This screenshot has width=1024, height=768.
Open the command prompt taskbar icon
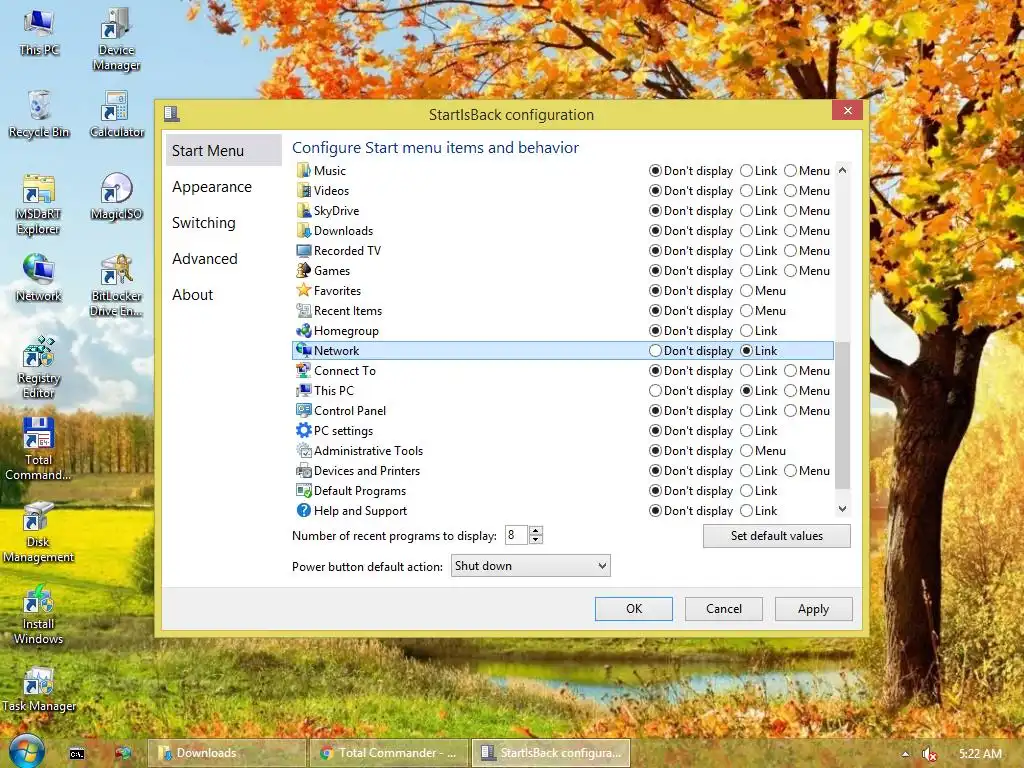pos(77,754)
